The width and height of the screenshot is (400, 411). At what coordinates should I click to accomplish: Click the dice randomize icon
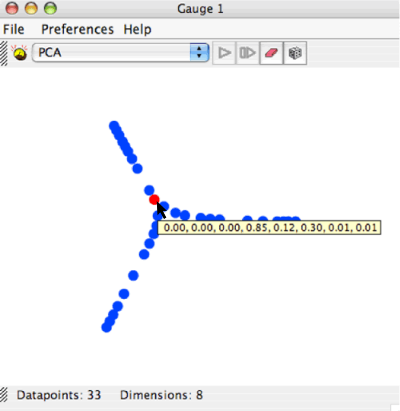pyautogui.click(x=295, y=53)
